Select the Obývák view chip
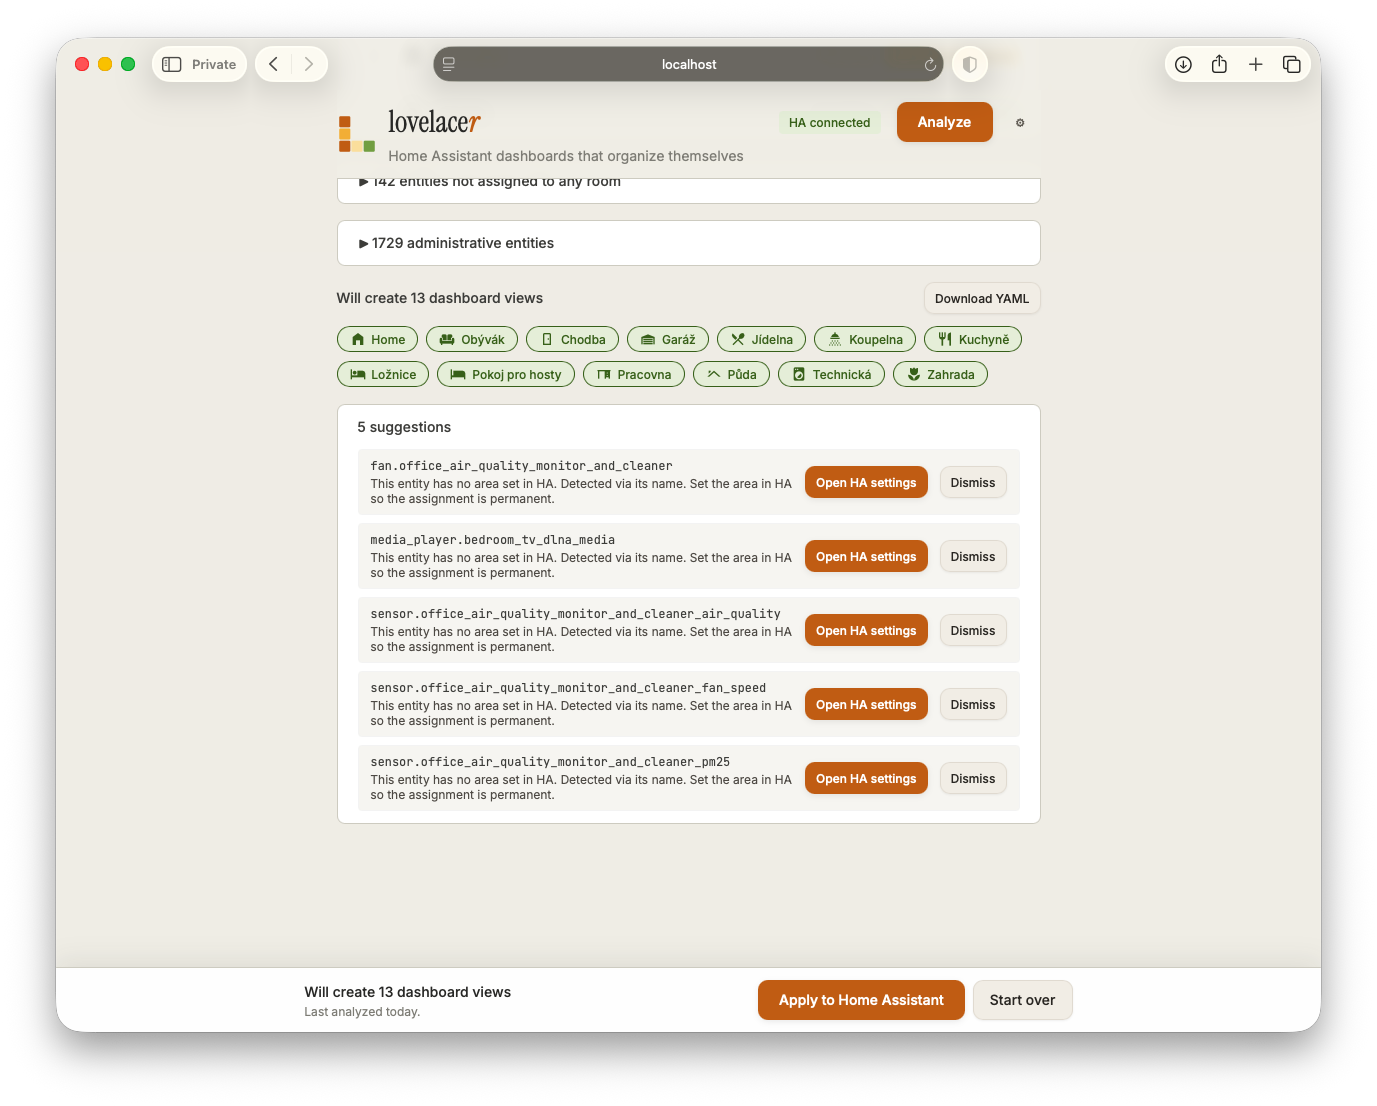This screenshot has width=1377, height=1106. click(x=472, y=340)
